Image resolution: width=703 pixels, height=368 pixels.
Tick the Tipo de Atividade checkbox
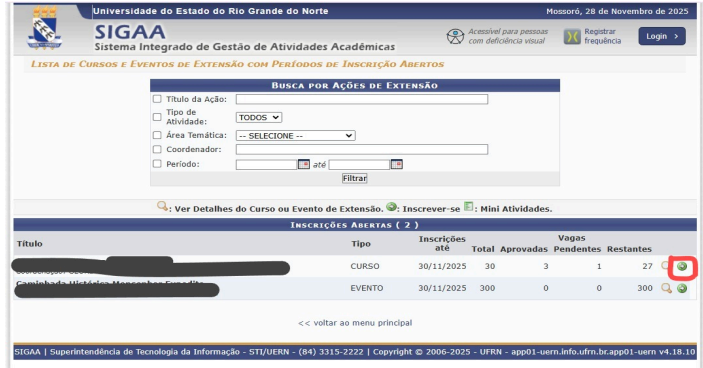point(157,117)
